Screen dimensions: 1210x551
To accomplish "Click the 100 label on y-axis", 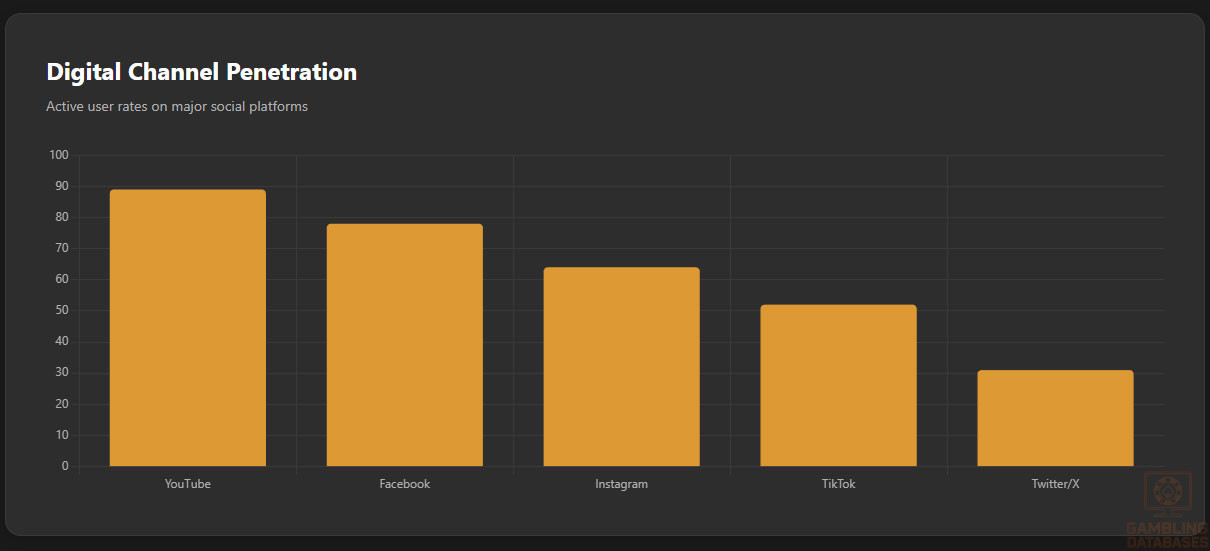I will point(58,155).
